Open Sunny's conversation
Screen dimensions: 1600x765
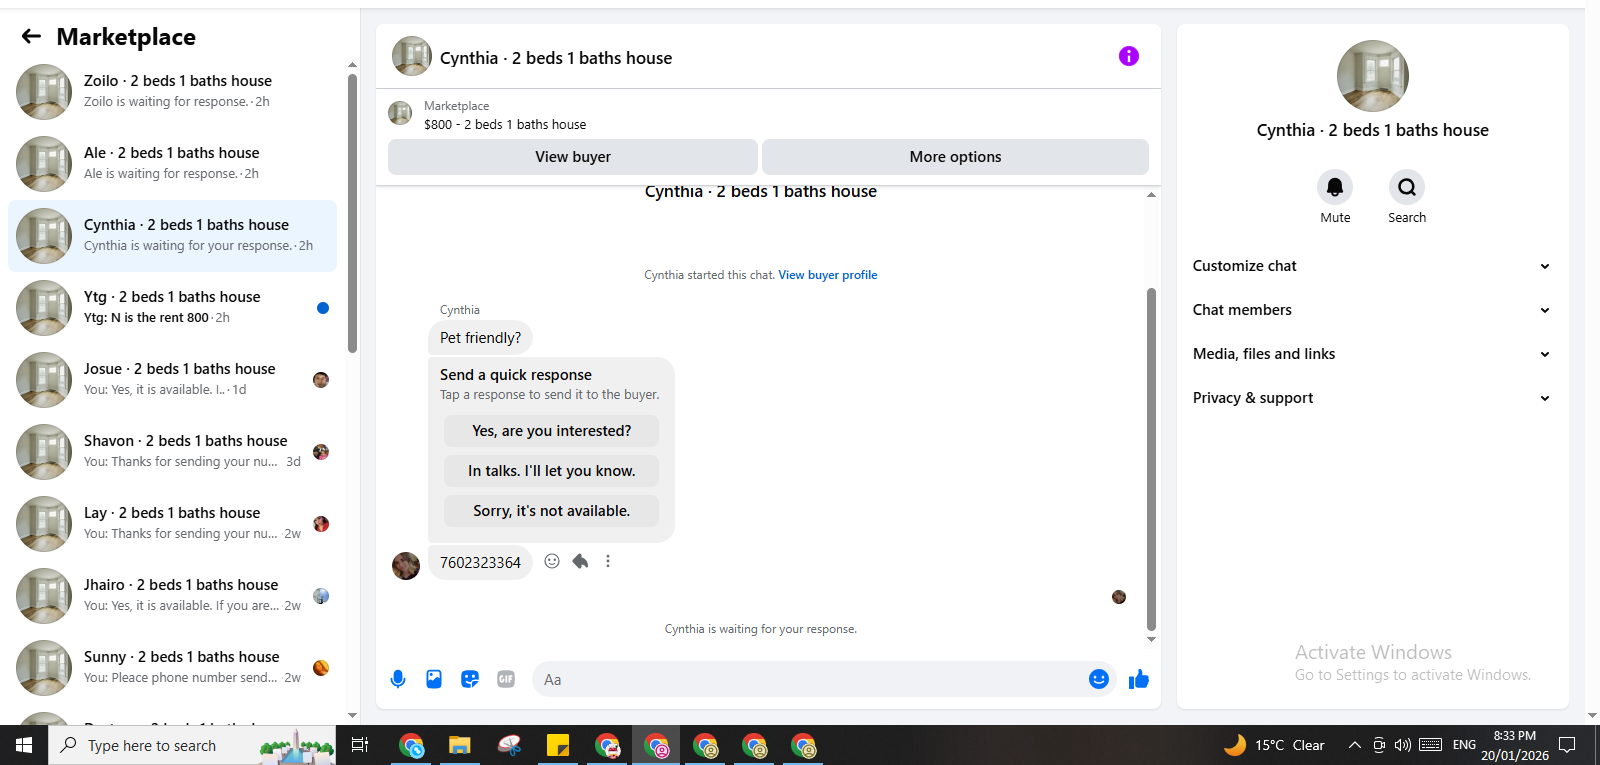(x=172, y=668)
